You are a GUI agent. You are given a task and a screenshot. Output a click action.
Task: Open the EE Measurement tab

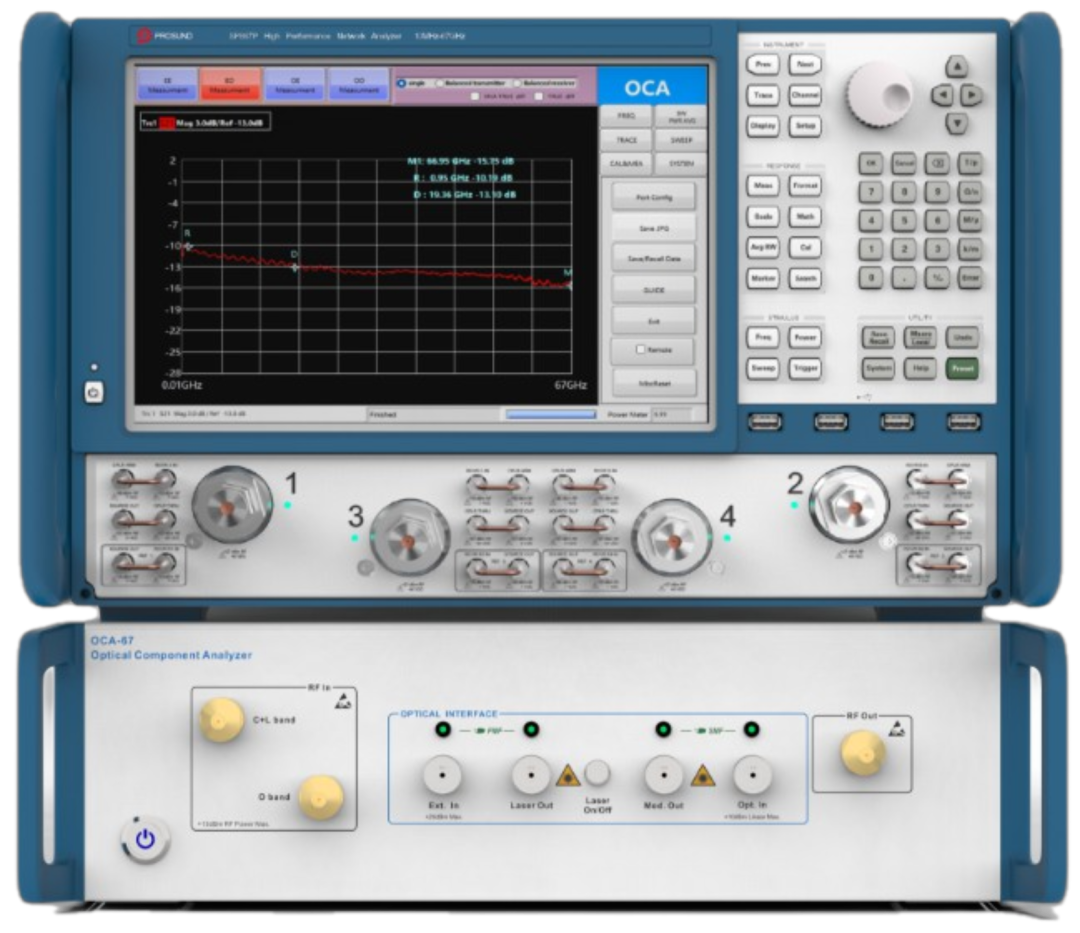click(167, 85)
